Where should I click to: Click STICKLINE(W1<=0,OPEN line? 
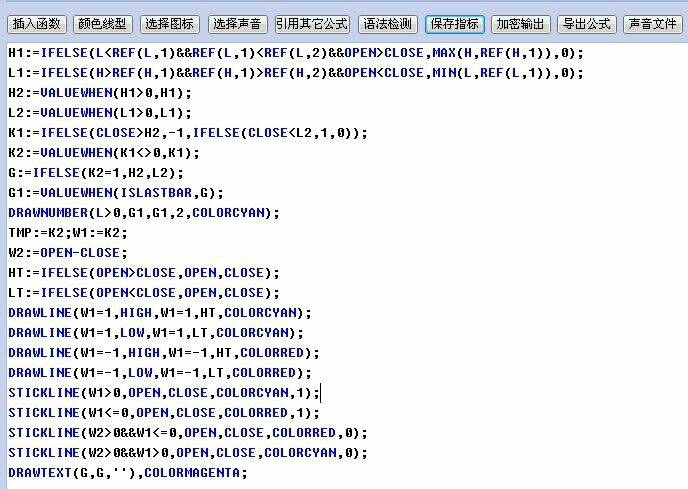pos(164,413)
